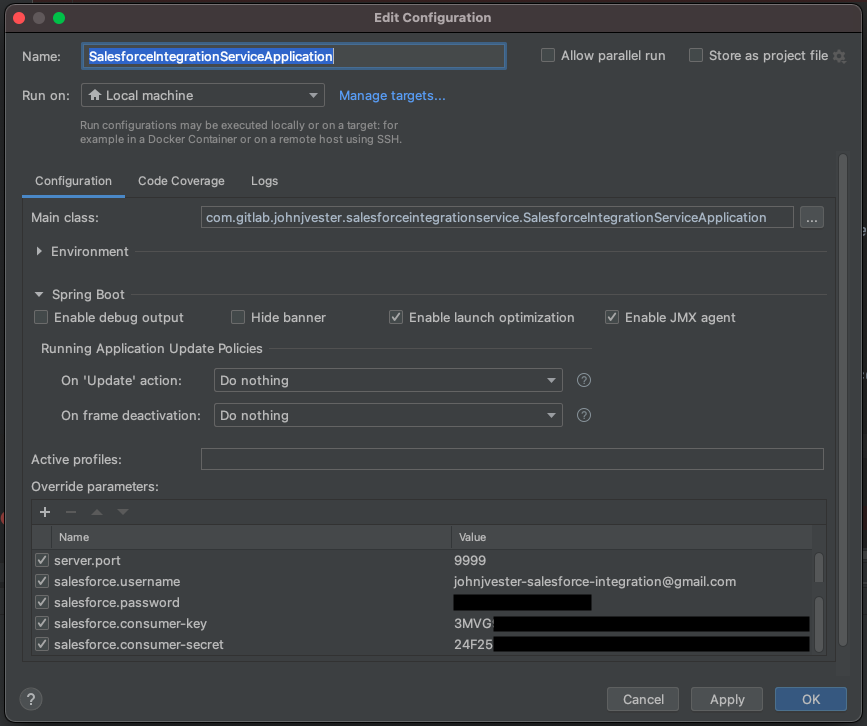The image size is (867, 726).
Task: Click the remove parameter minus icon
Action: click(71, 512)
